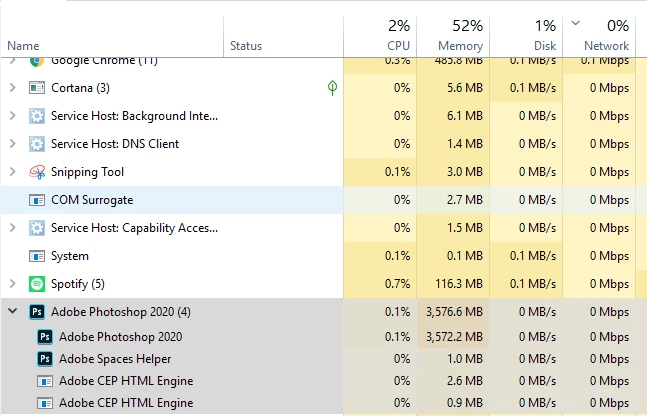Click the 3,576.6 MB memory value

[454, 312]
